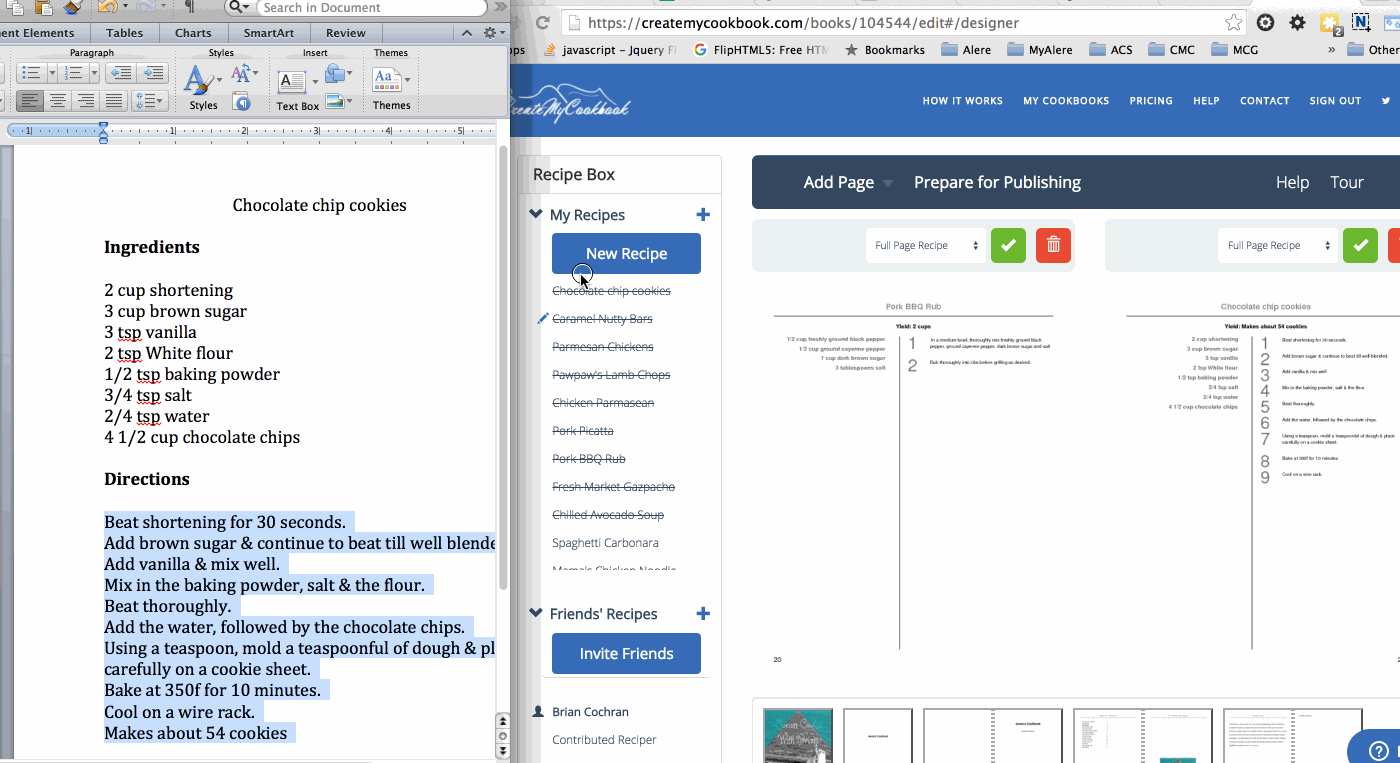1400x763 pixels.
Task: Click the Paste clipboard icon in Word
Action: tap(42, 7)
